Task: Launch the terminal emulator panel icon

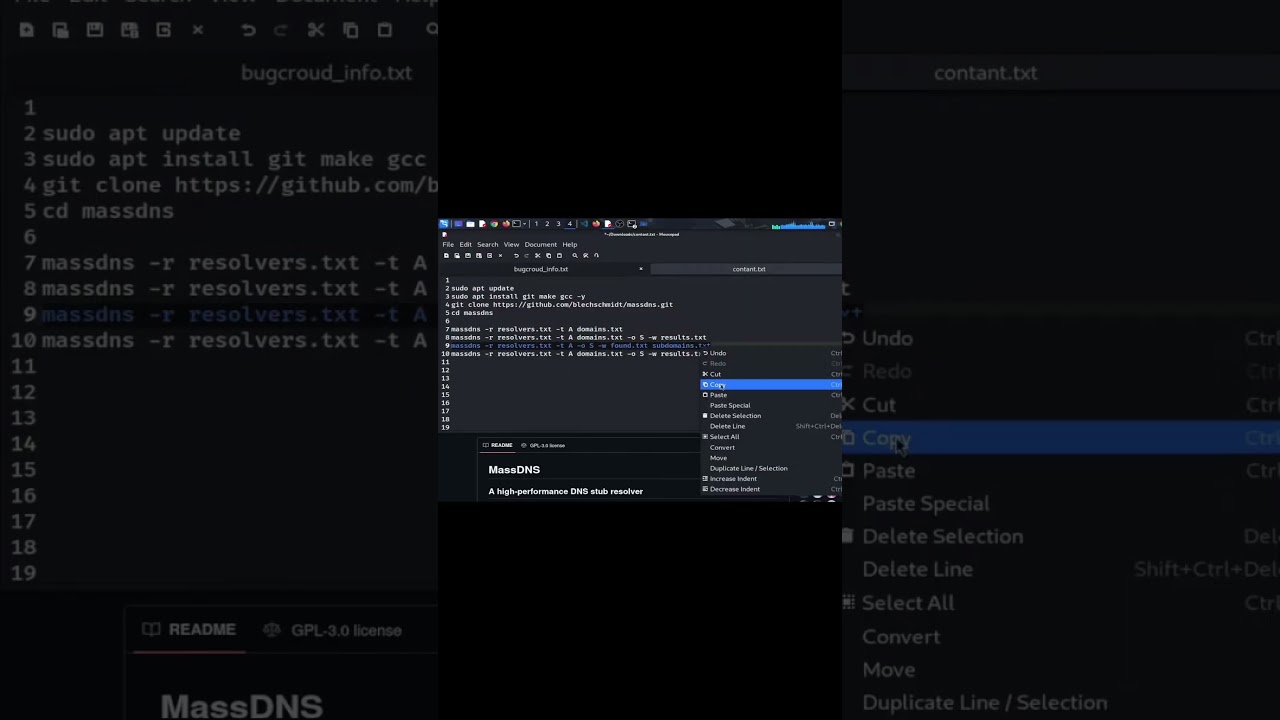Action: pos(516,224)
